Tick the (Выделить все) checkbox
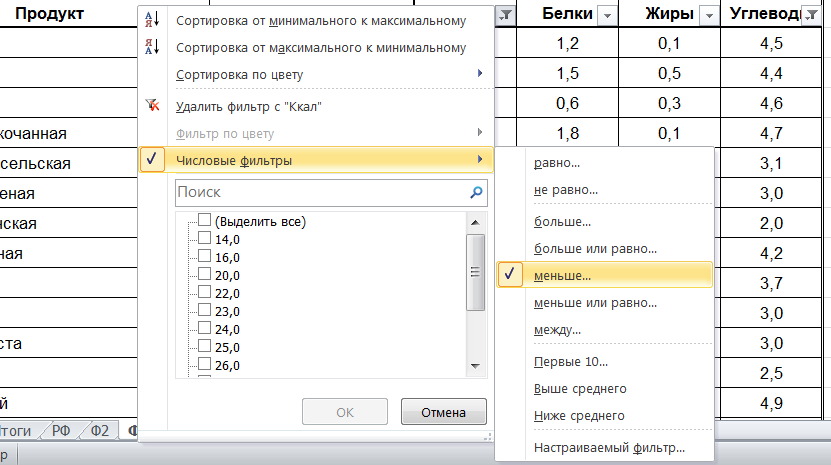Viewport: 831px width, 465px height. pyautogui.click(x=205, y=221)
